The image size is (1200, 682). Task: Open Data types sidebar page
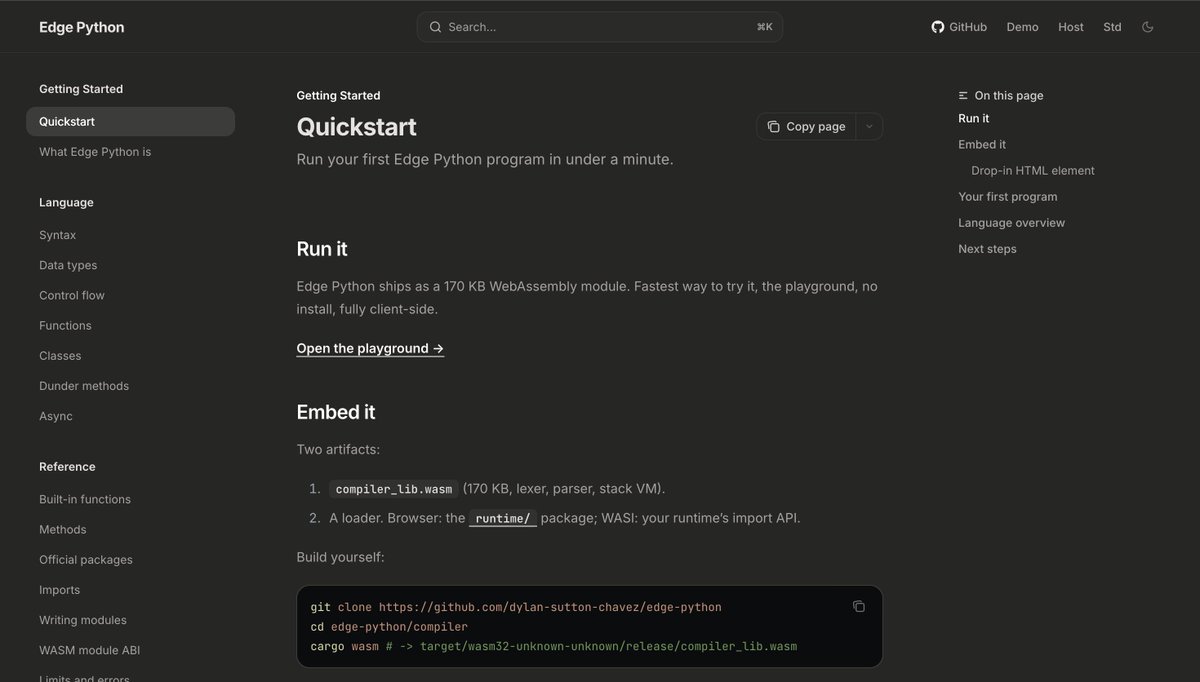point(68,265)
